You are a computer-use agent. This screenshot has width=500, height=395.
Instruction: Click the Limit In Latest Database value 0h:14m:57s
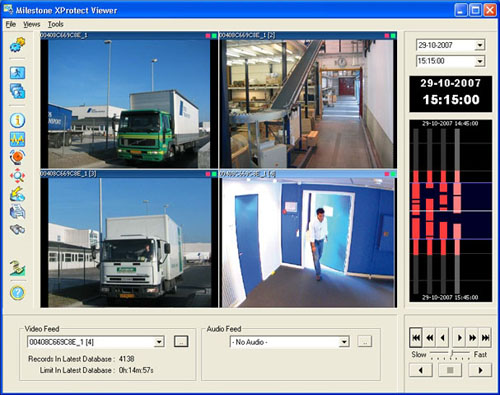click(136, 370)
